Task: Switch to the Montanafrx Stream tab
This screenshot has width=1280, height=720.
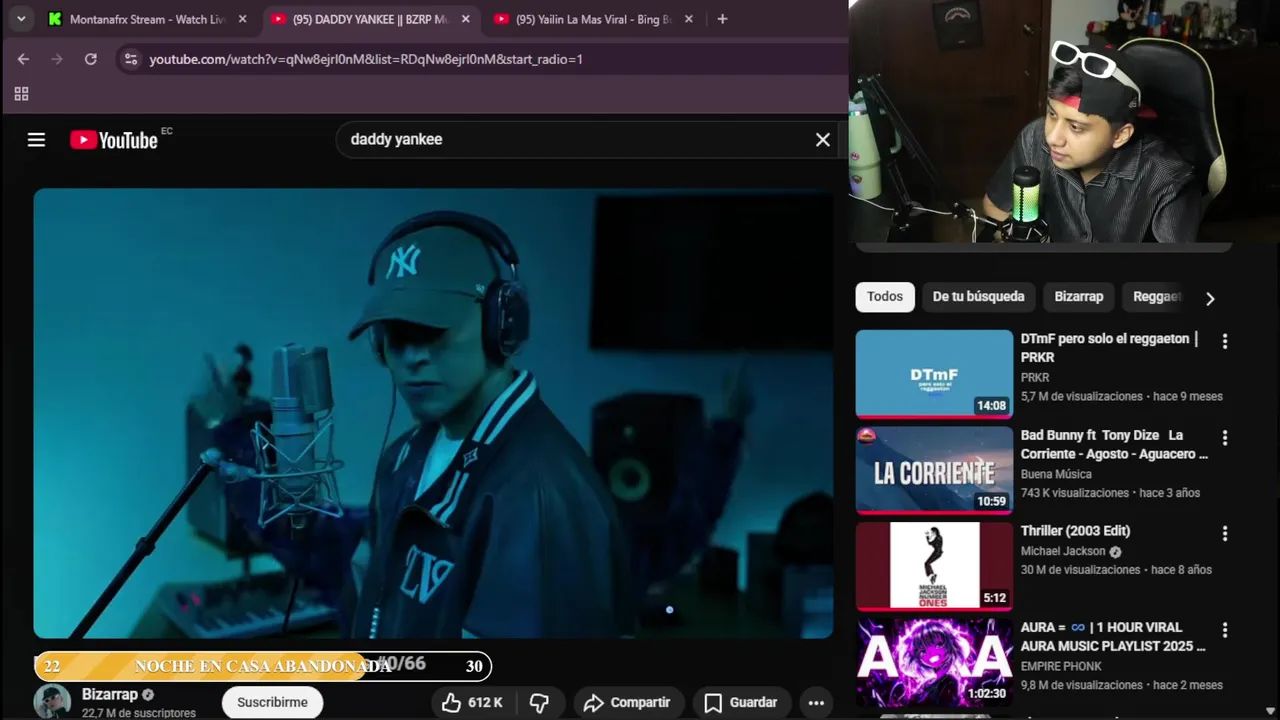Action: pos(147,19)
